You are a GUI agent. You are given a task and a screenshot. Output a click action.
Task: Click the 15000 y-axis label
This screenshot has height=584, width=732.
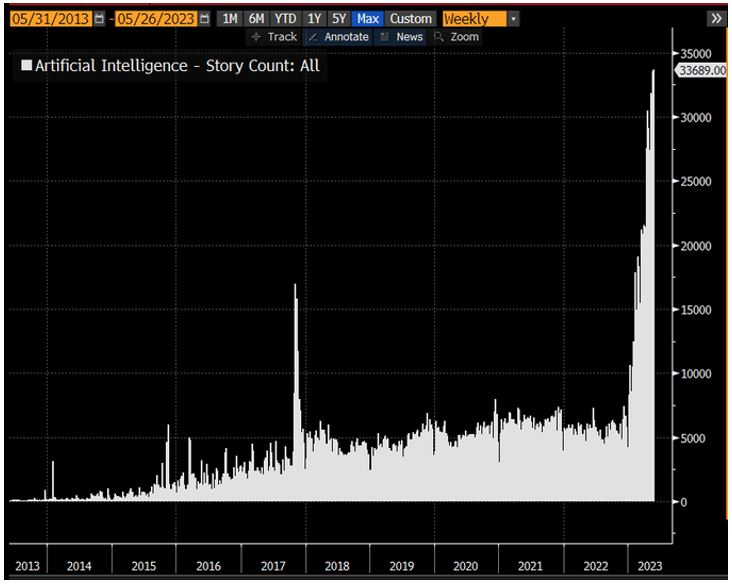(x=696, y=310)
